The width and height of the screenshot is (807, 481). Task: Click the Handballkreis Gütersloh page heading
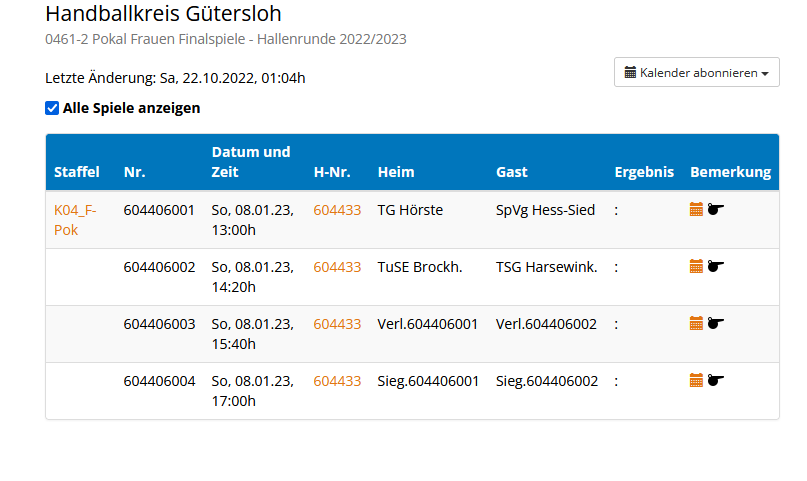coord(163,14)
